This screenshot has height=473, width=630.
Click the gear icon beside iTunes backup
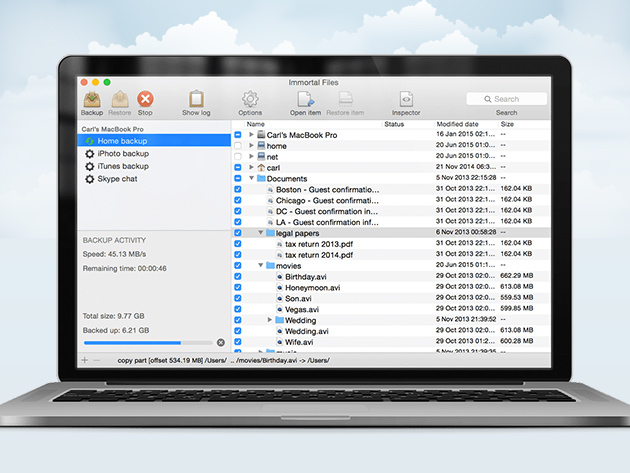point(90,166)
